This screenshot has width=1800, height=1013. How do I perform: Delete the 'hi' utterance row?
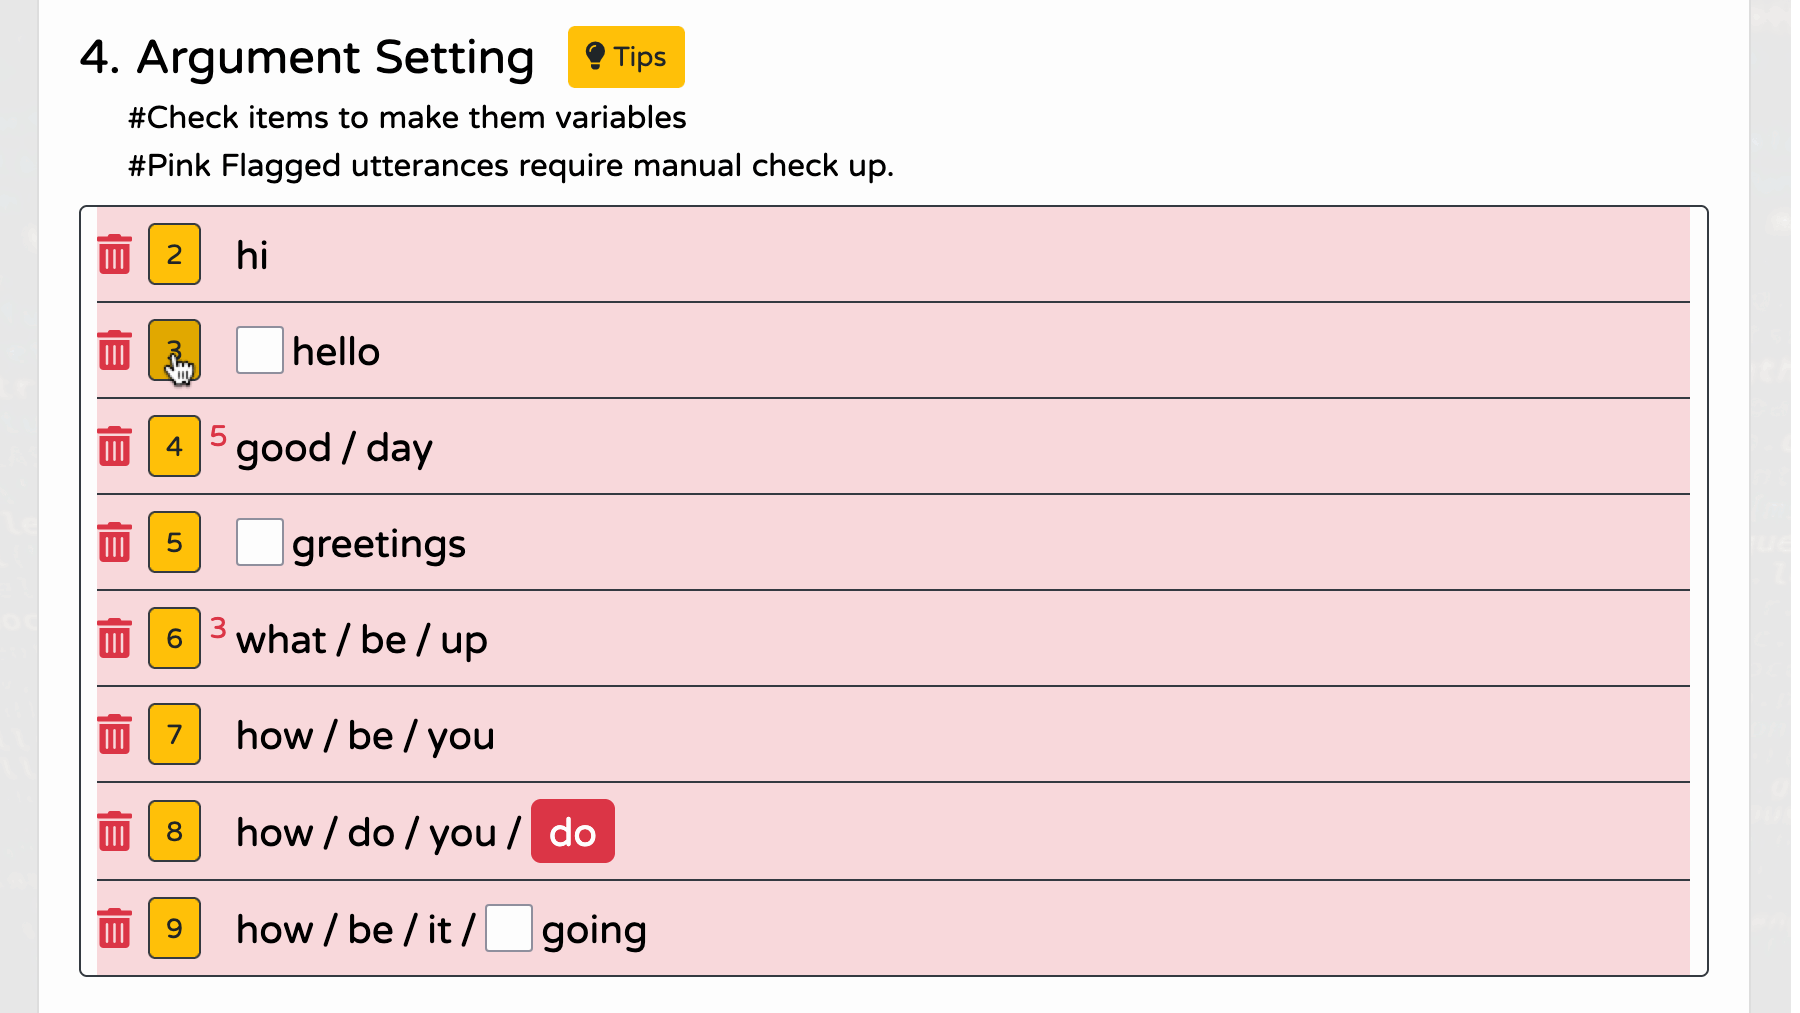114,255
